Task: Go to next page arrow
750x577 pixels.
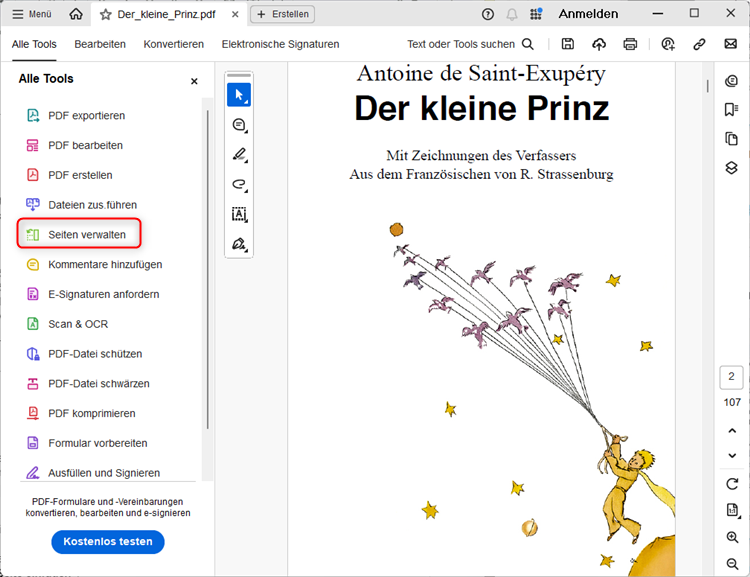Action: point(732,455)
